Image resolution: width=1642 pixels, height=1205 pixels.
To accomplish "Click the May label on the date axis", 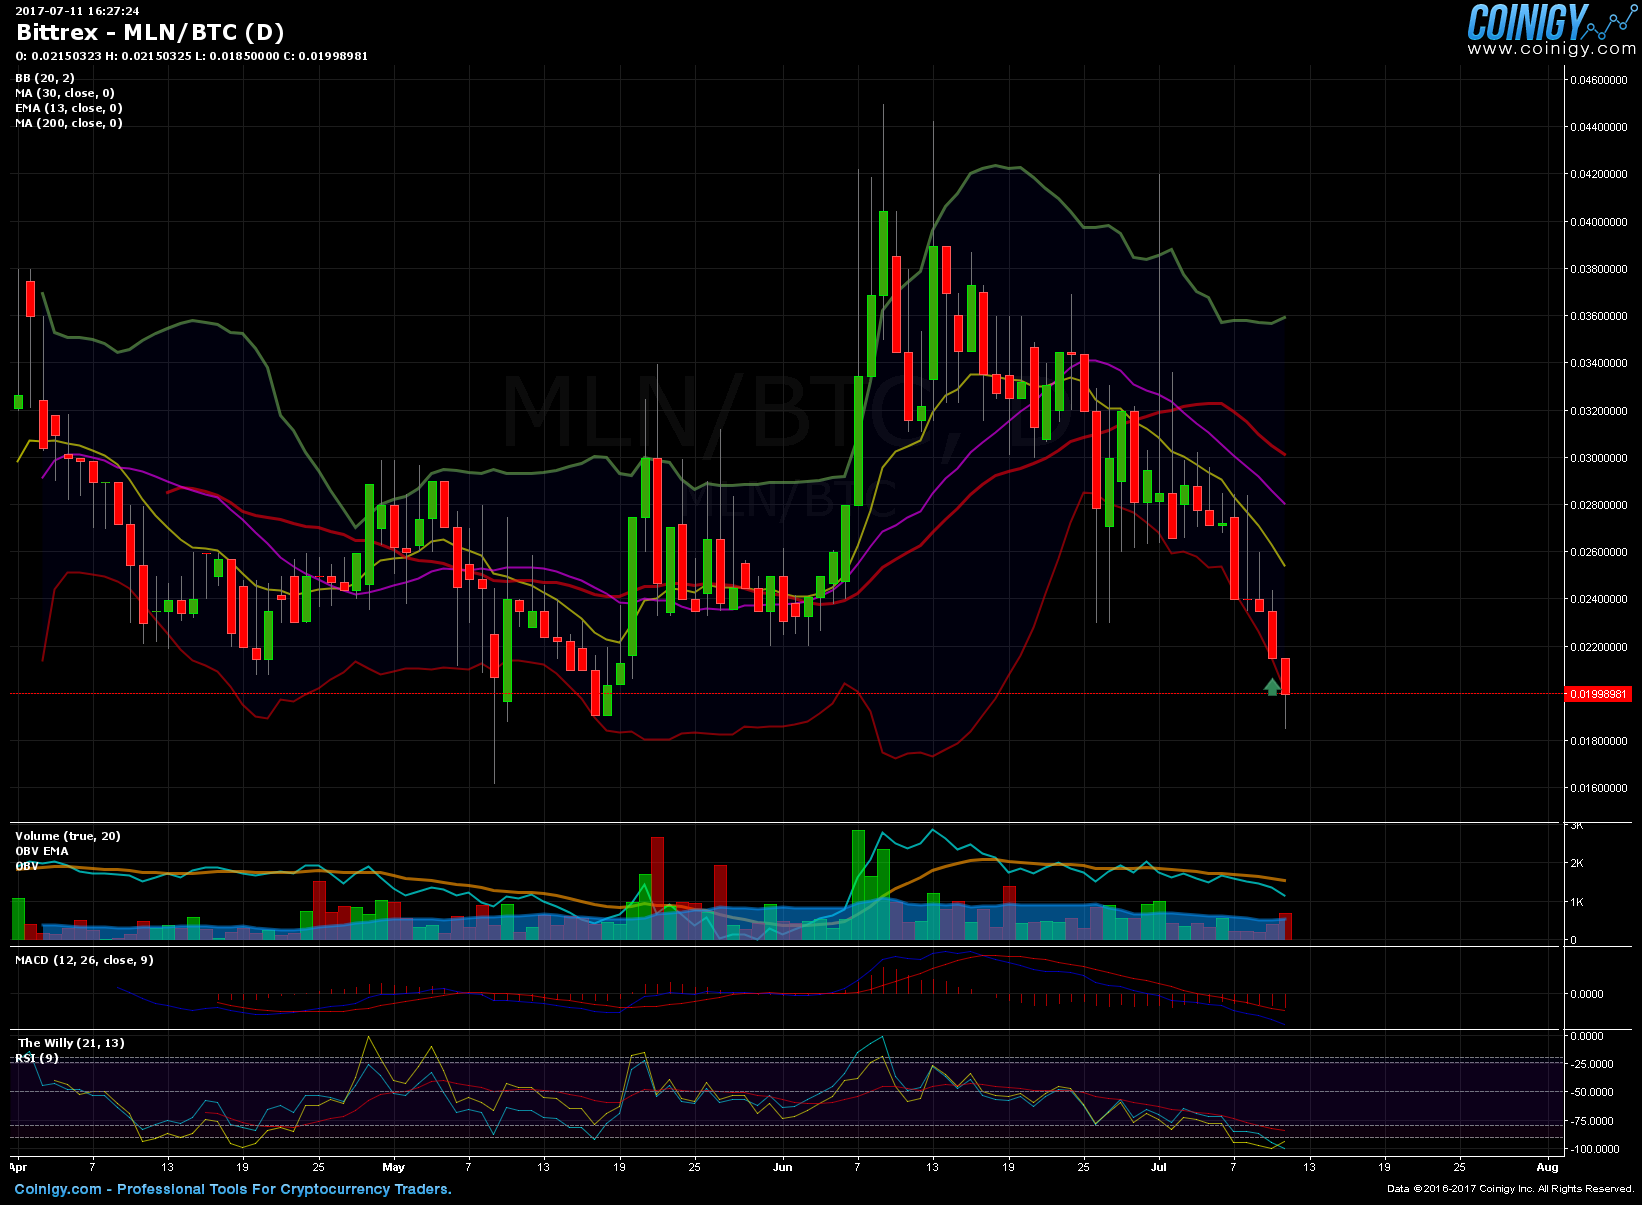I will click(393, 1167).
